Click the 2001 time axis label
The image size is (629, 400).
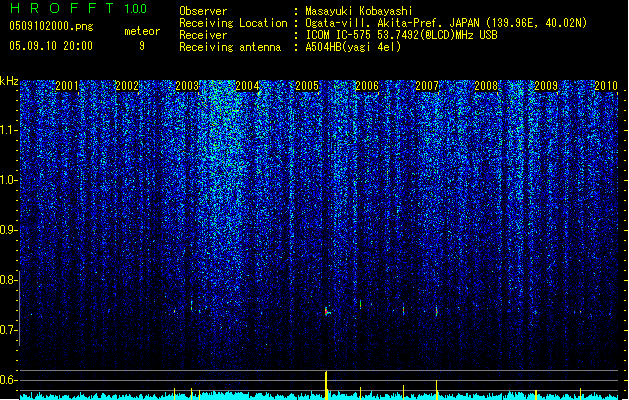point(67,85)
